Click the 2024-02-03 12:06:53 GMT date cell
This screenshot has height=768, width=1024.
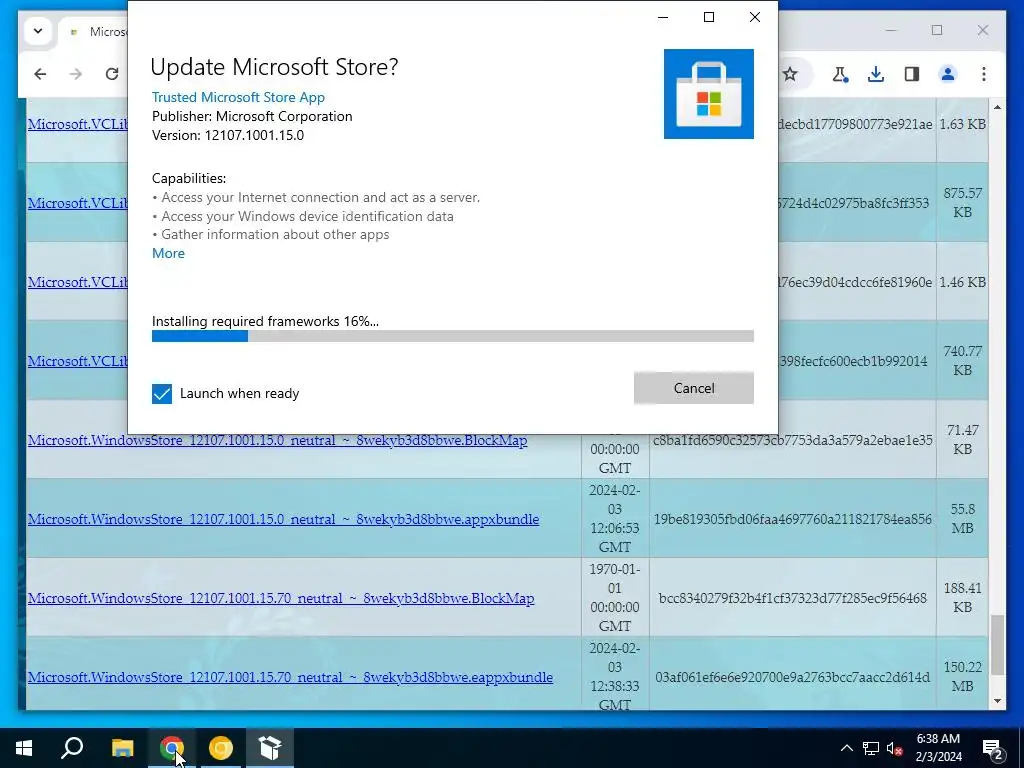click(615, 519)
